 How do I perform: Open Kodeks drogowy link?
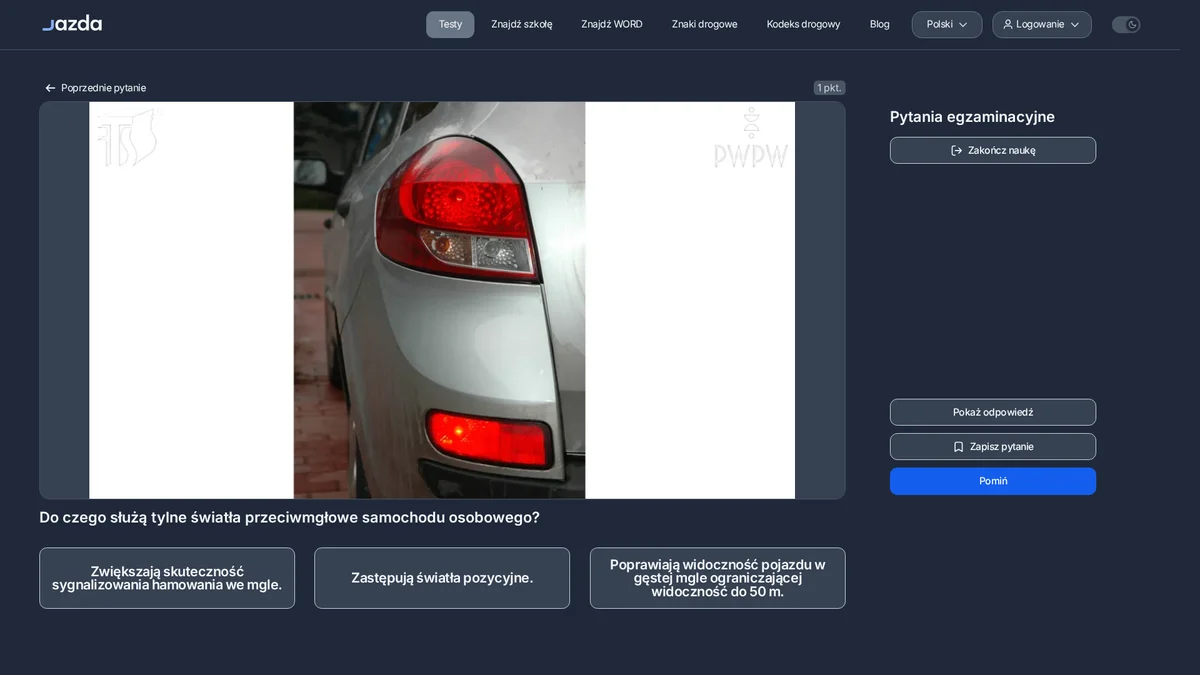click(804, 24)
